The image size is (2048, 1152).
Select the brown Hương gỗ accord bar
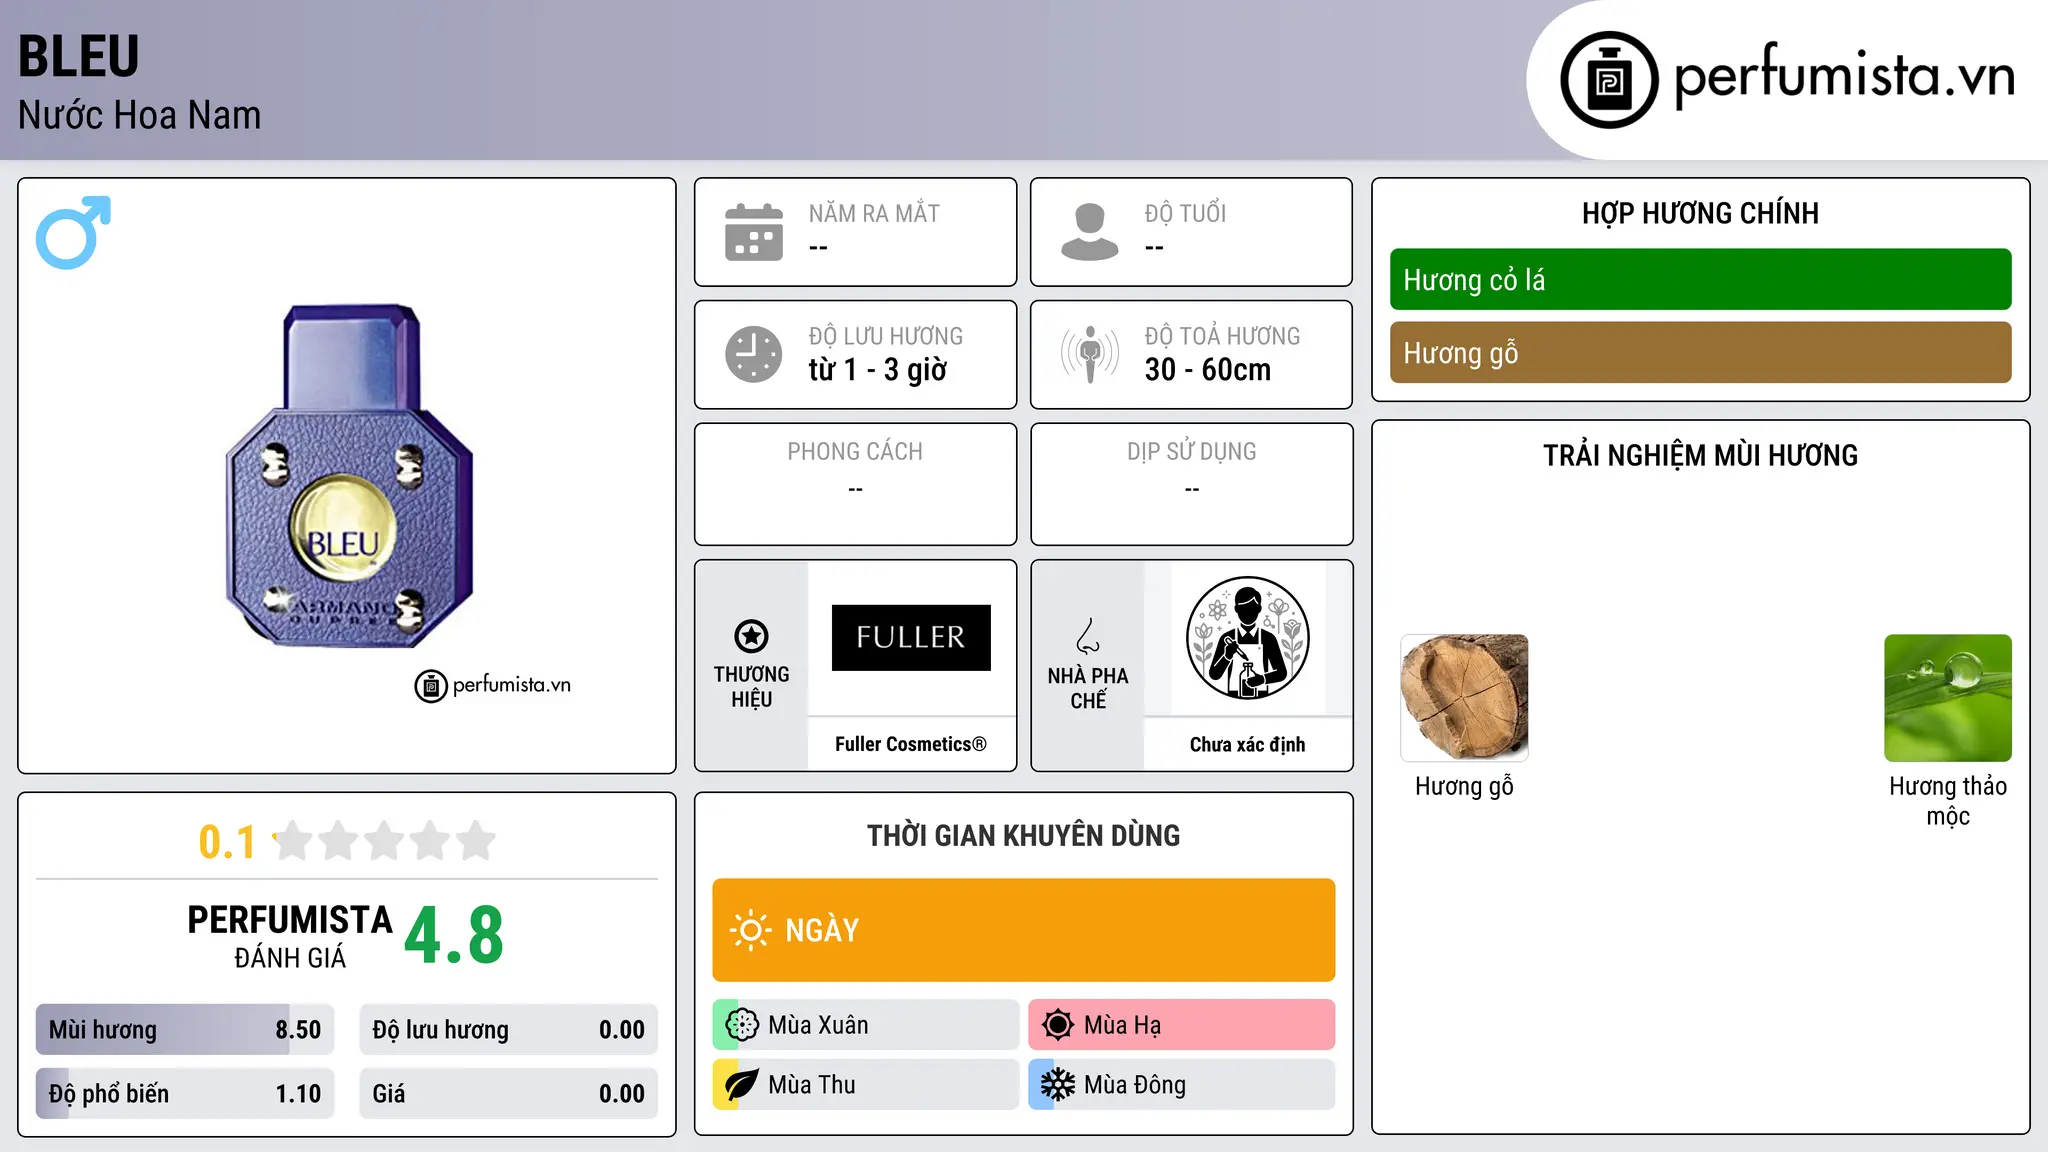click(x=1700, y=353)
